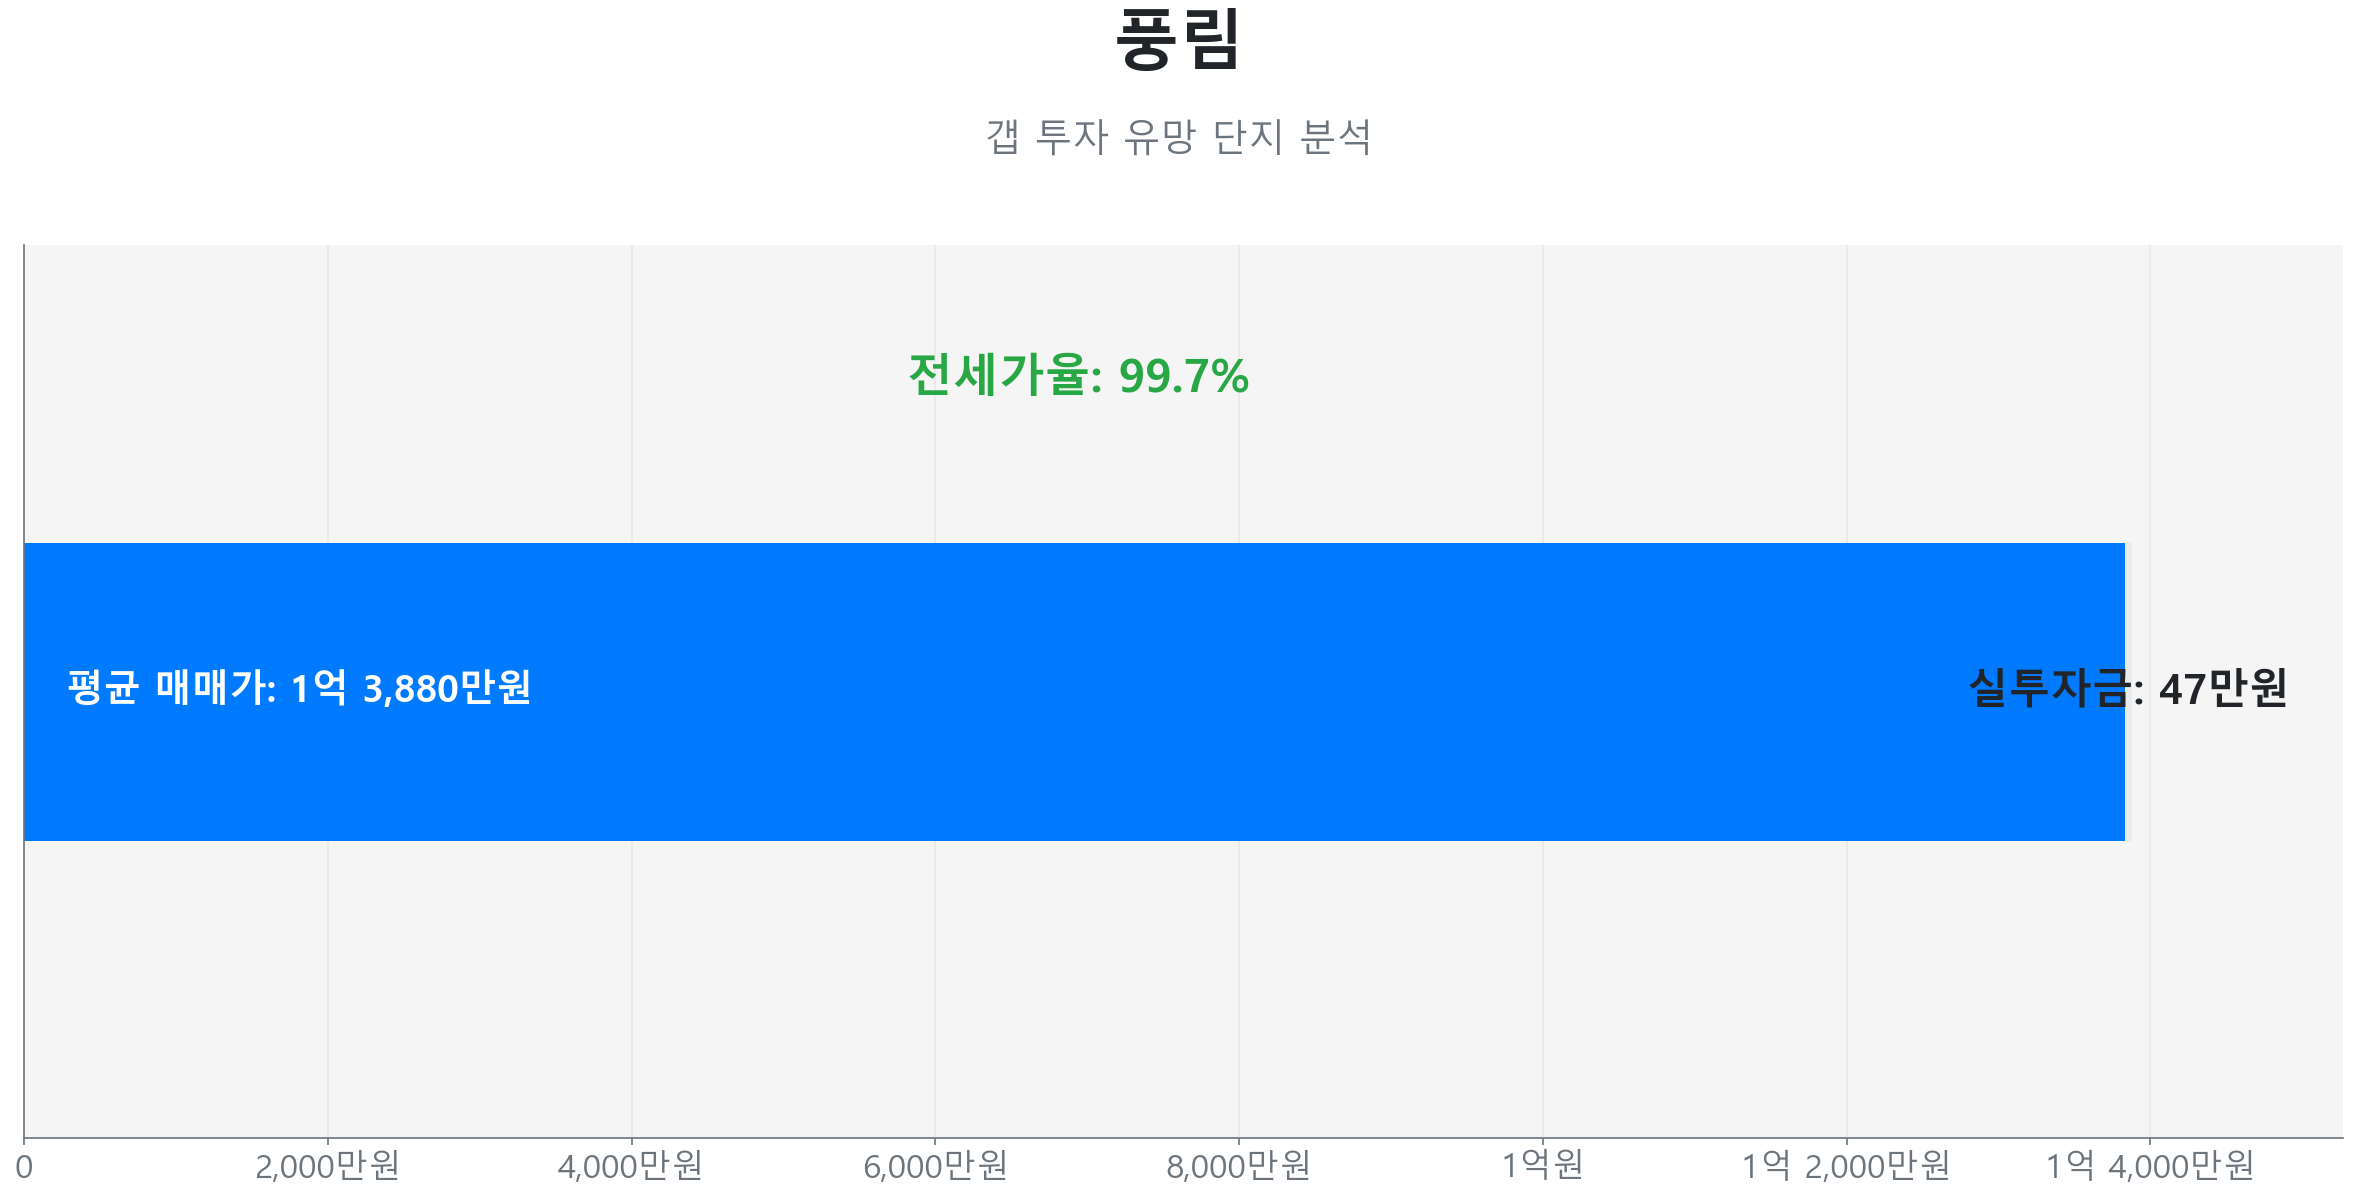
Task: Click the 1억 2,000만원 axis tick label
Action: point(1846,1166)
